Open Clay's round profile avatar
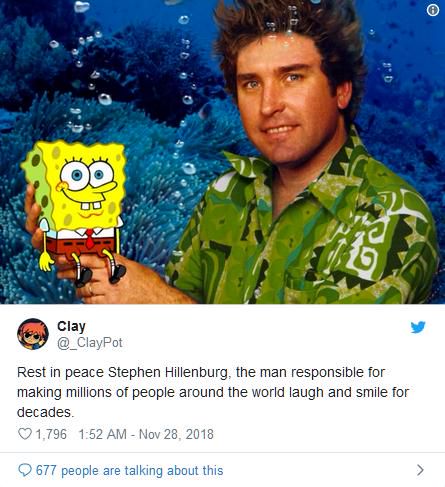Viewport: 445px width, 487px height. pos(33,334)
